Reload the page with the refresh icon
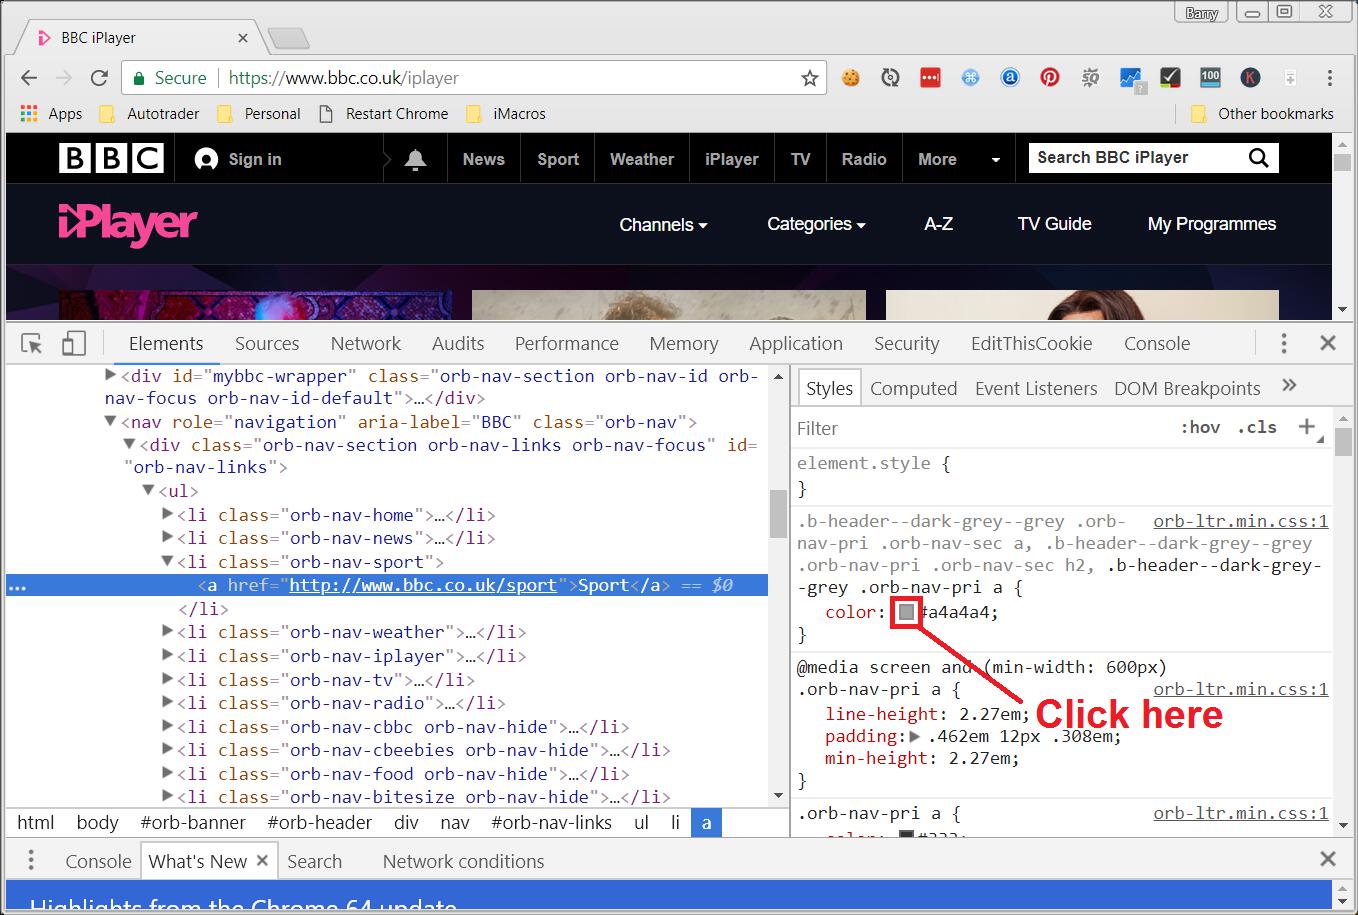Viewport: 1358px width, 915px height. [99, 78]
